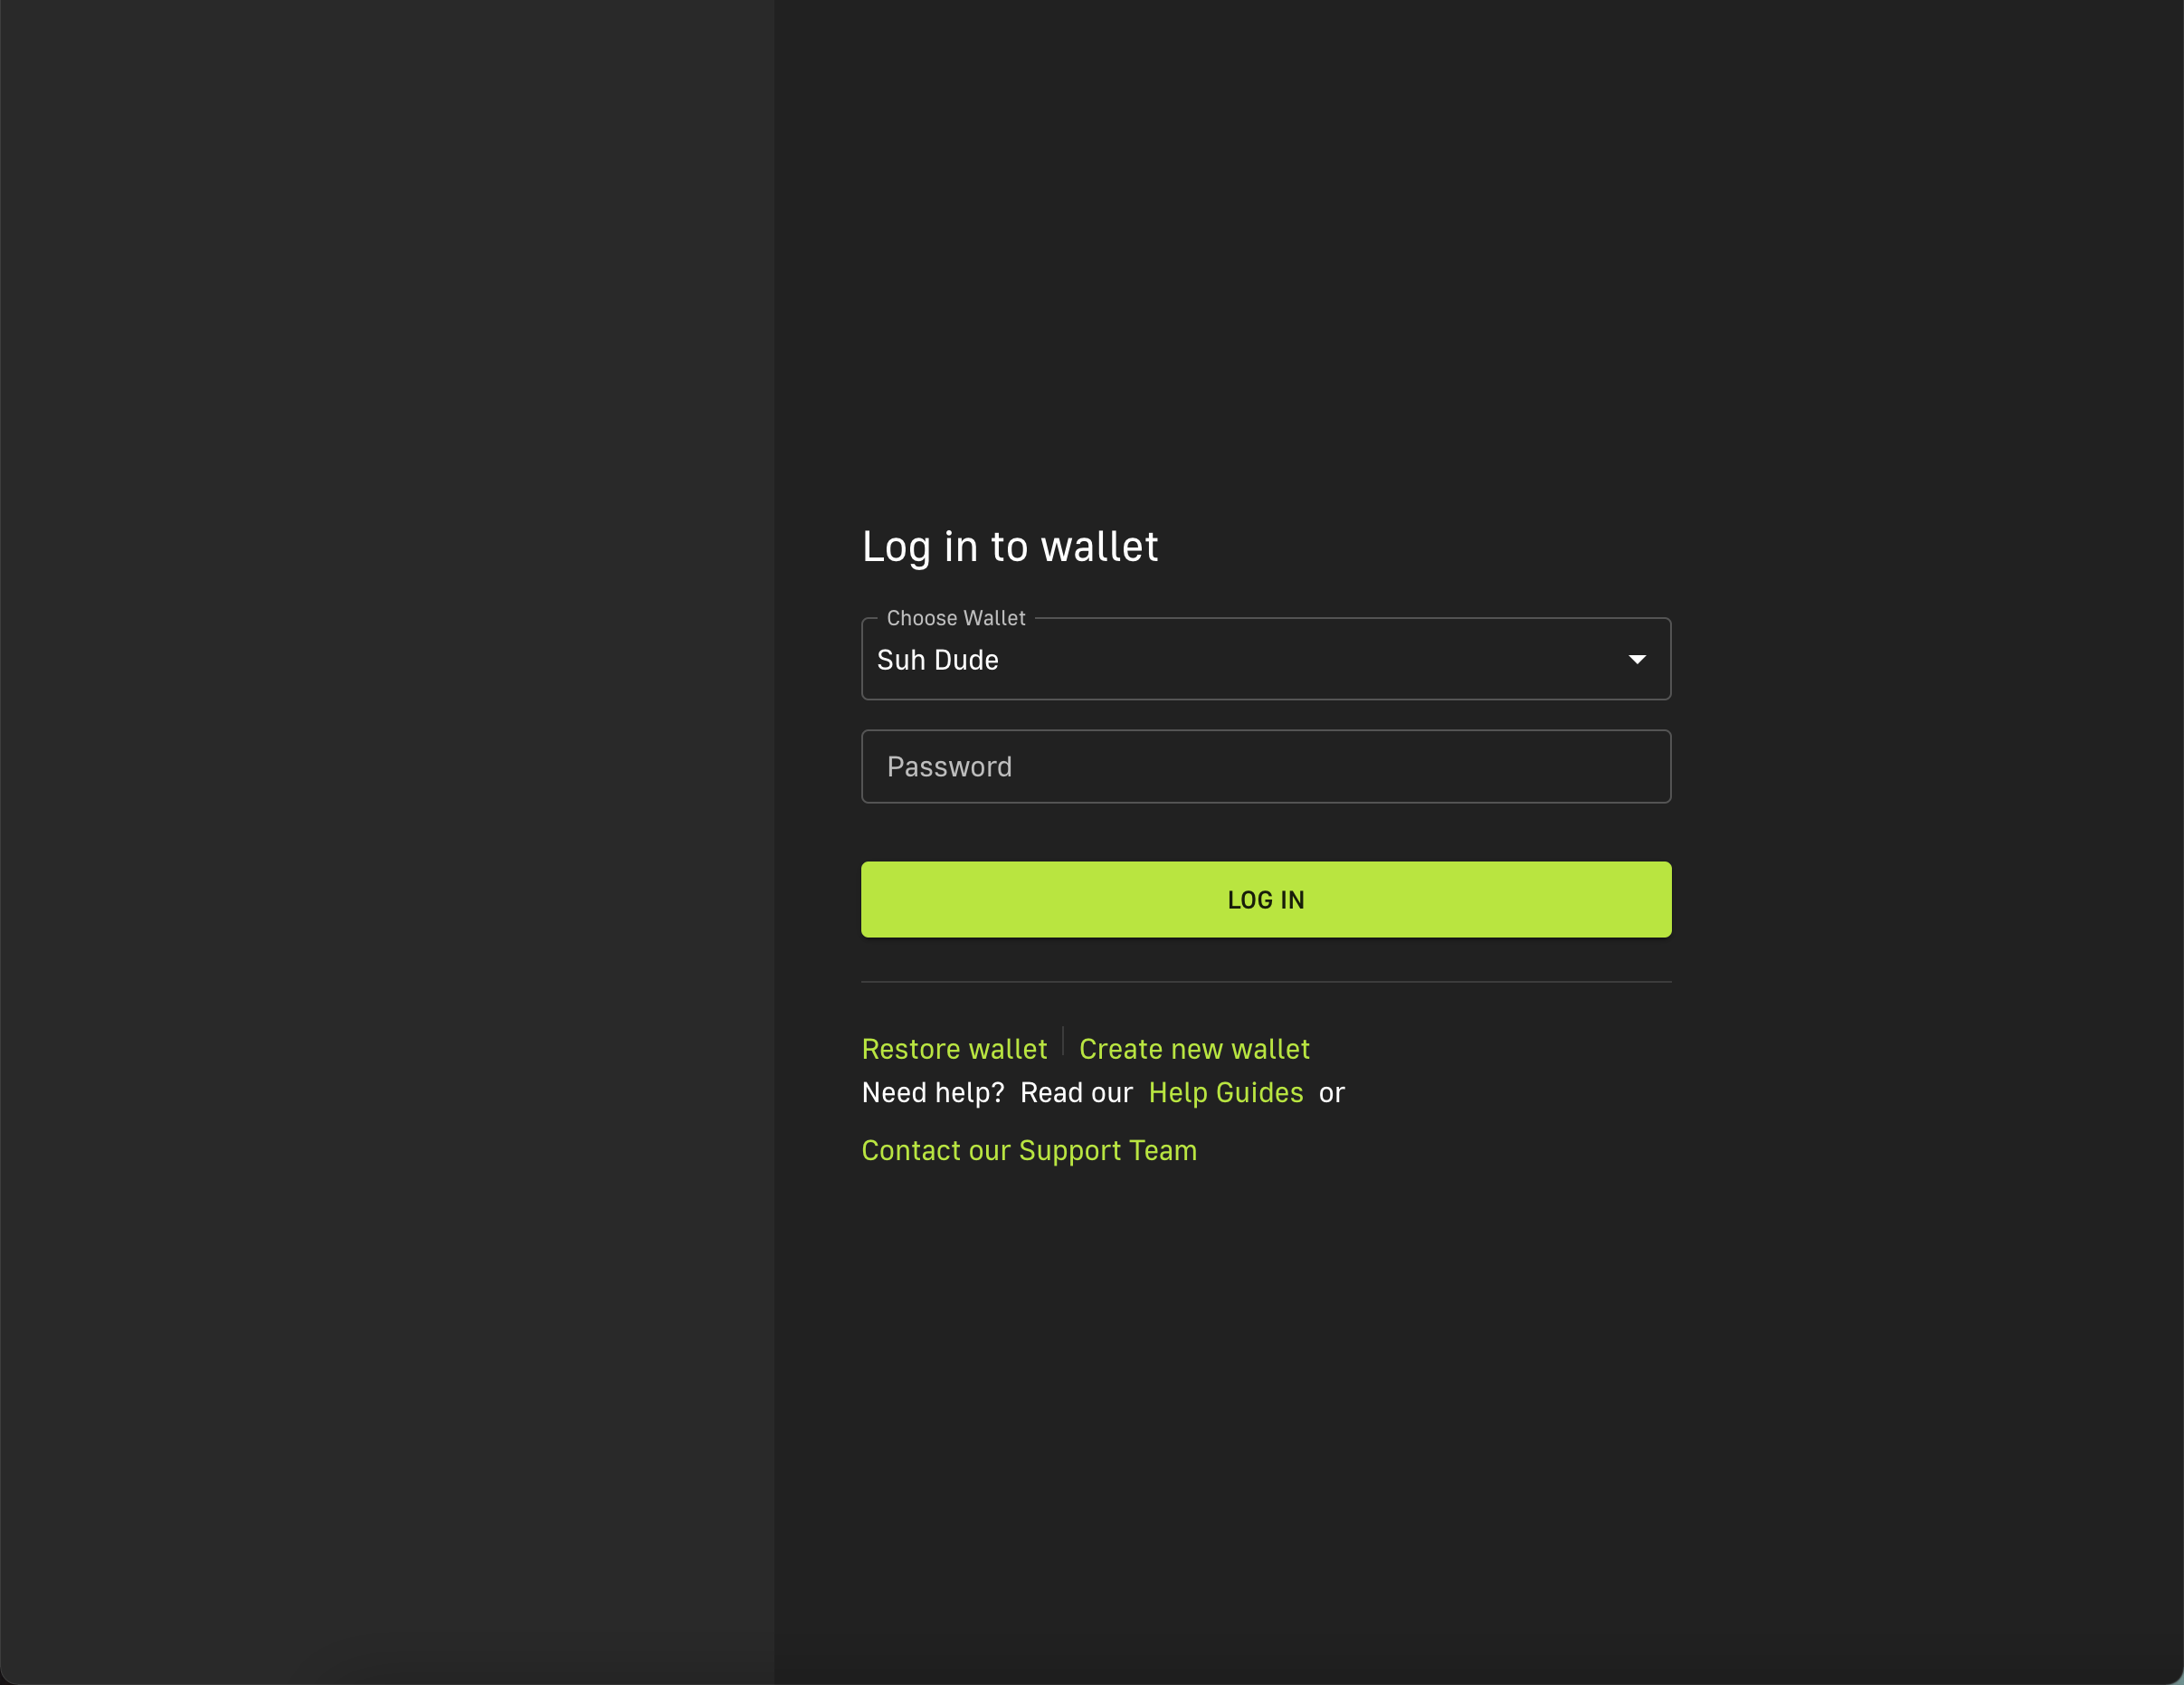Click the green LOG IN button
The image size is (2184, 1685).
pos(1266,899)
